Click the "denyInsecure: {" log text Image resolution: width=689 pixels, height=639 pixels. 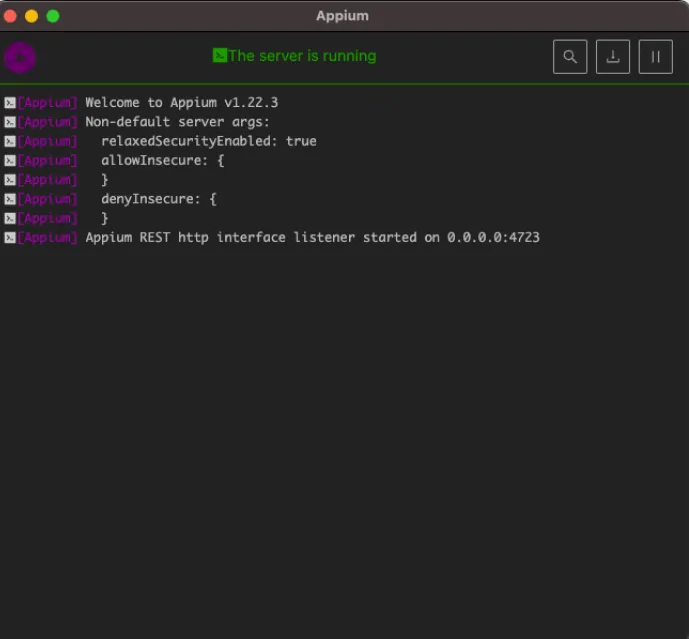[158, 199]
